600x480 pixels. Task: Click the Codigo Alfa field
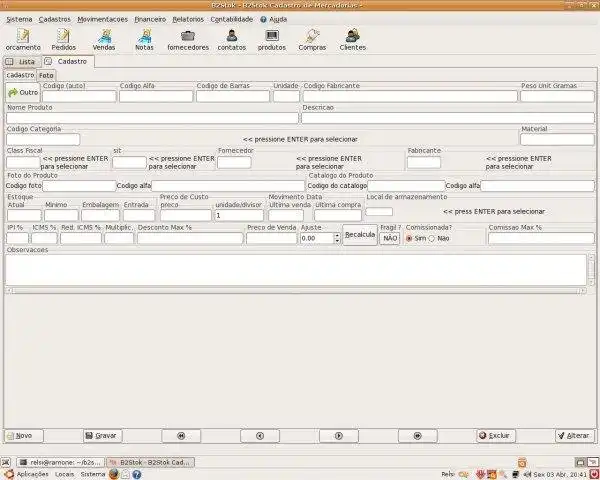point(156,96)
